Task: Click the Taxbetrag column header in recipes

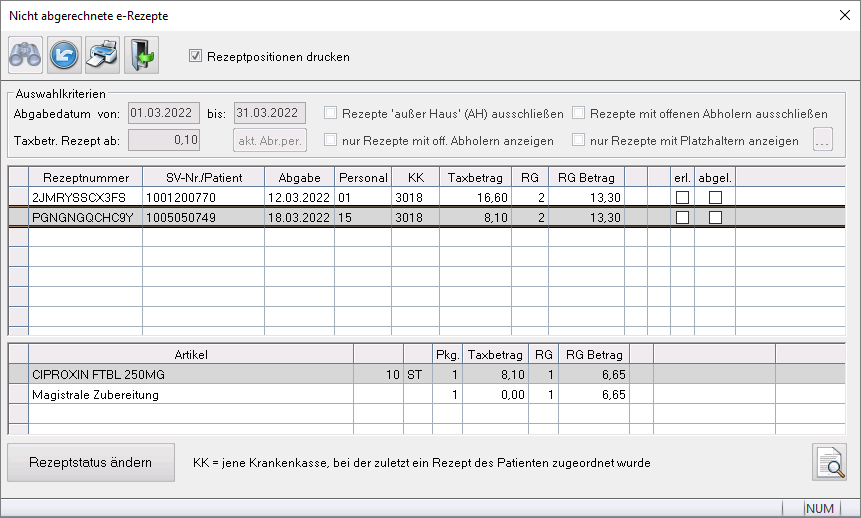Action: tap(474, 177)
